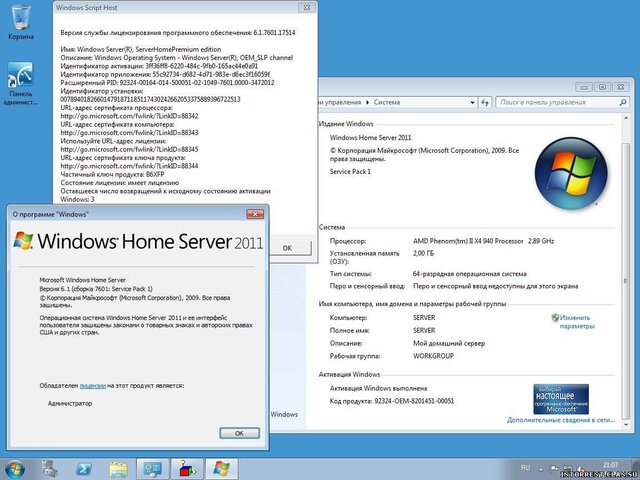Click the RU language indicator in the tray
The image size is (640, 480).
[x=525, y=468]
